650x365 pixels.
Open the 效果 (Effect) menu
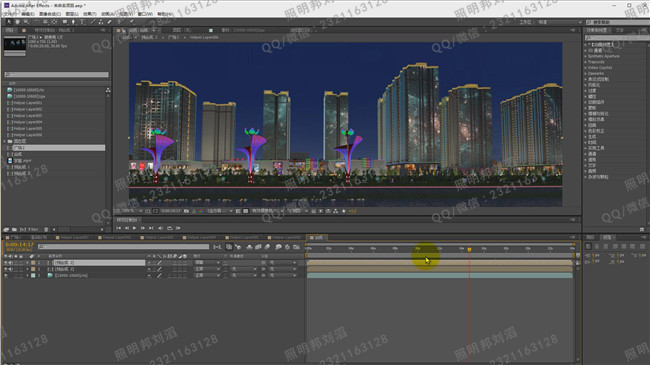pos(89,14)
